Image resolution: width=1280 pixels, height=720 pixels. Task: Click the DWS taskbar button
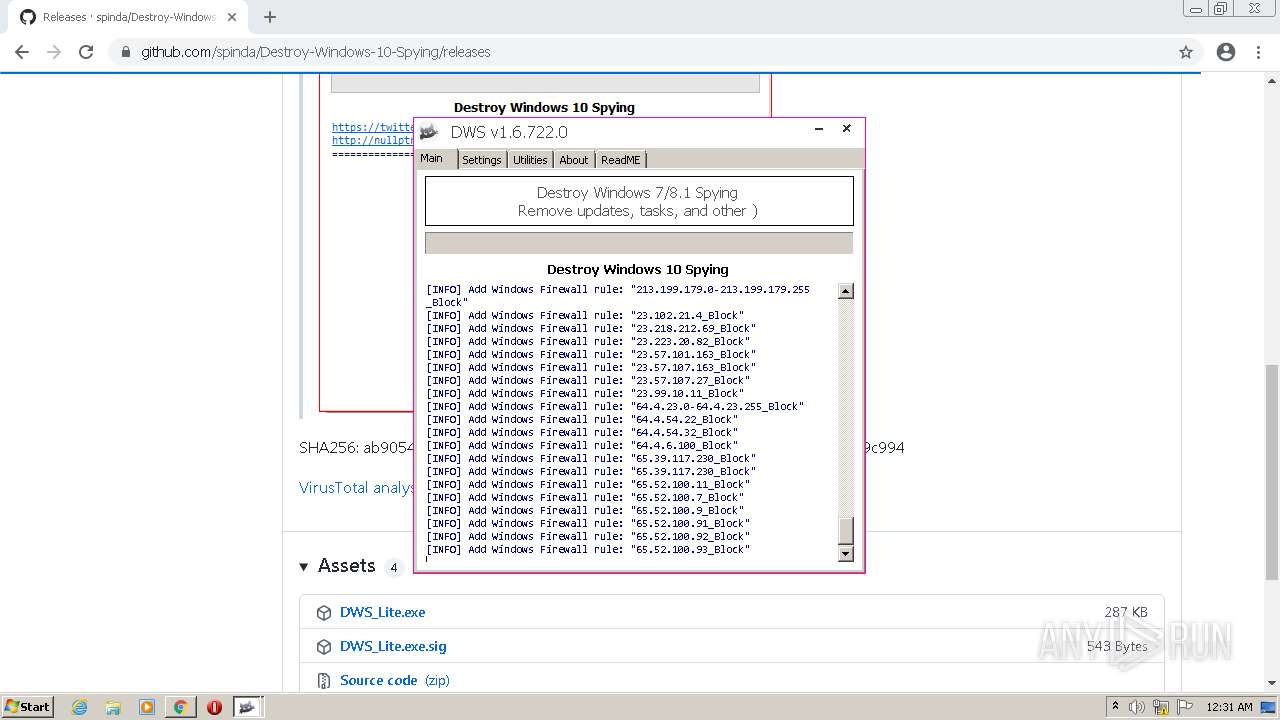247,707
